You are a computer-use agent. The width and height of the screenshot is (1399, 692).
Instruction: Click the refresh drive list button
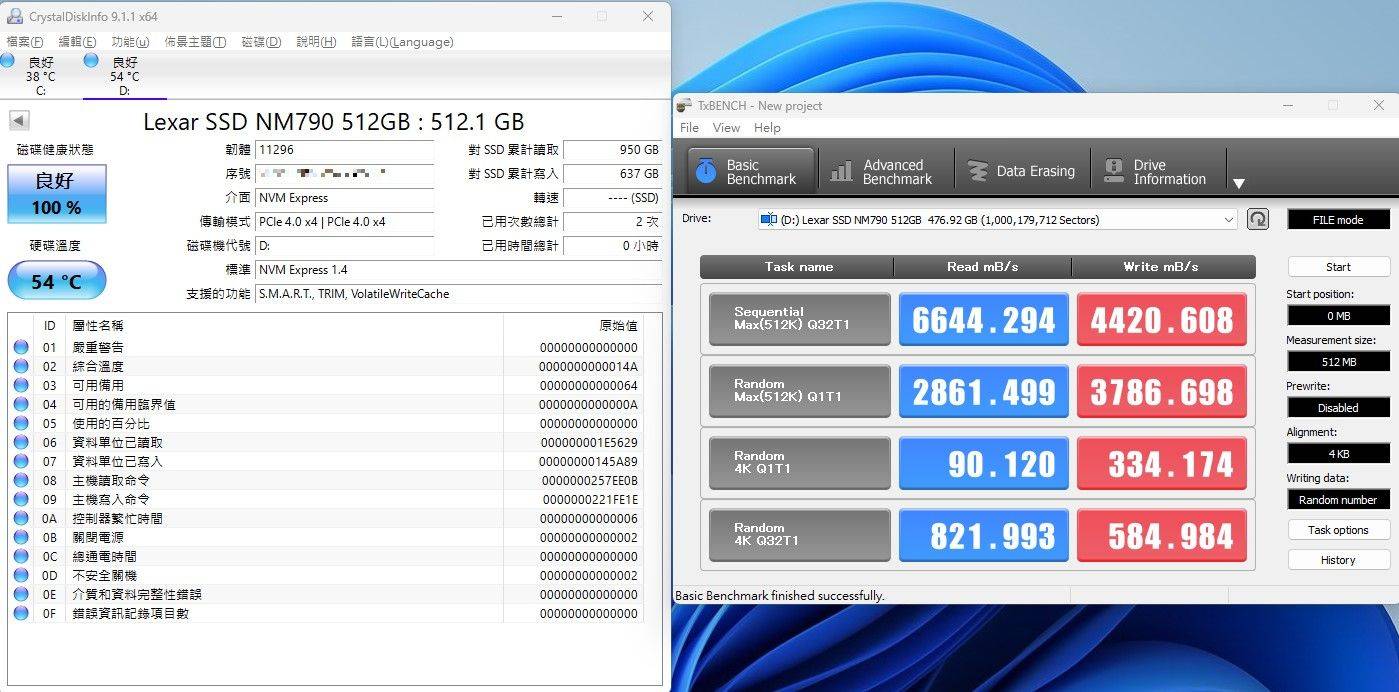click(1258, 219)
